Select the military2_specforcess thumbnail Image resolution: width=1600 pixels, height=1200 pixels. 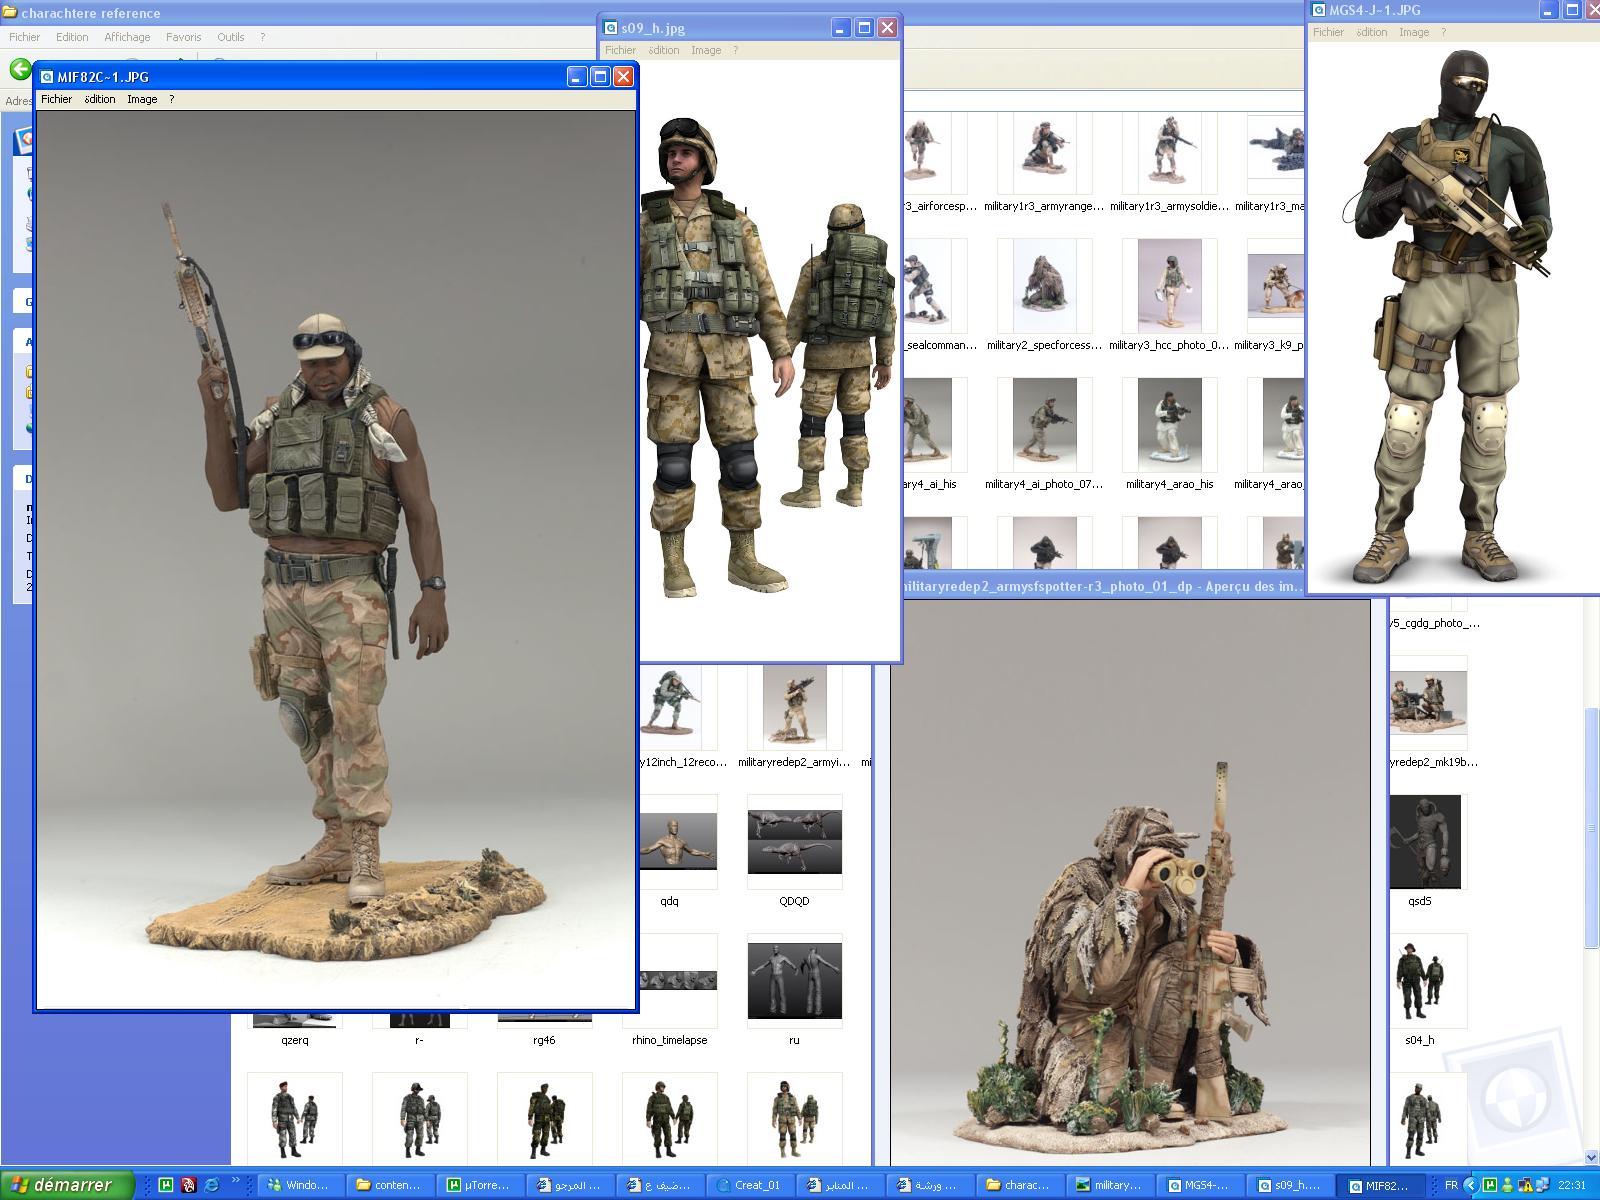click(x=1044, y=286)
